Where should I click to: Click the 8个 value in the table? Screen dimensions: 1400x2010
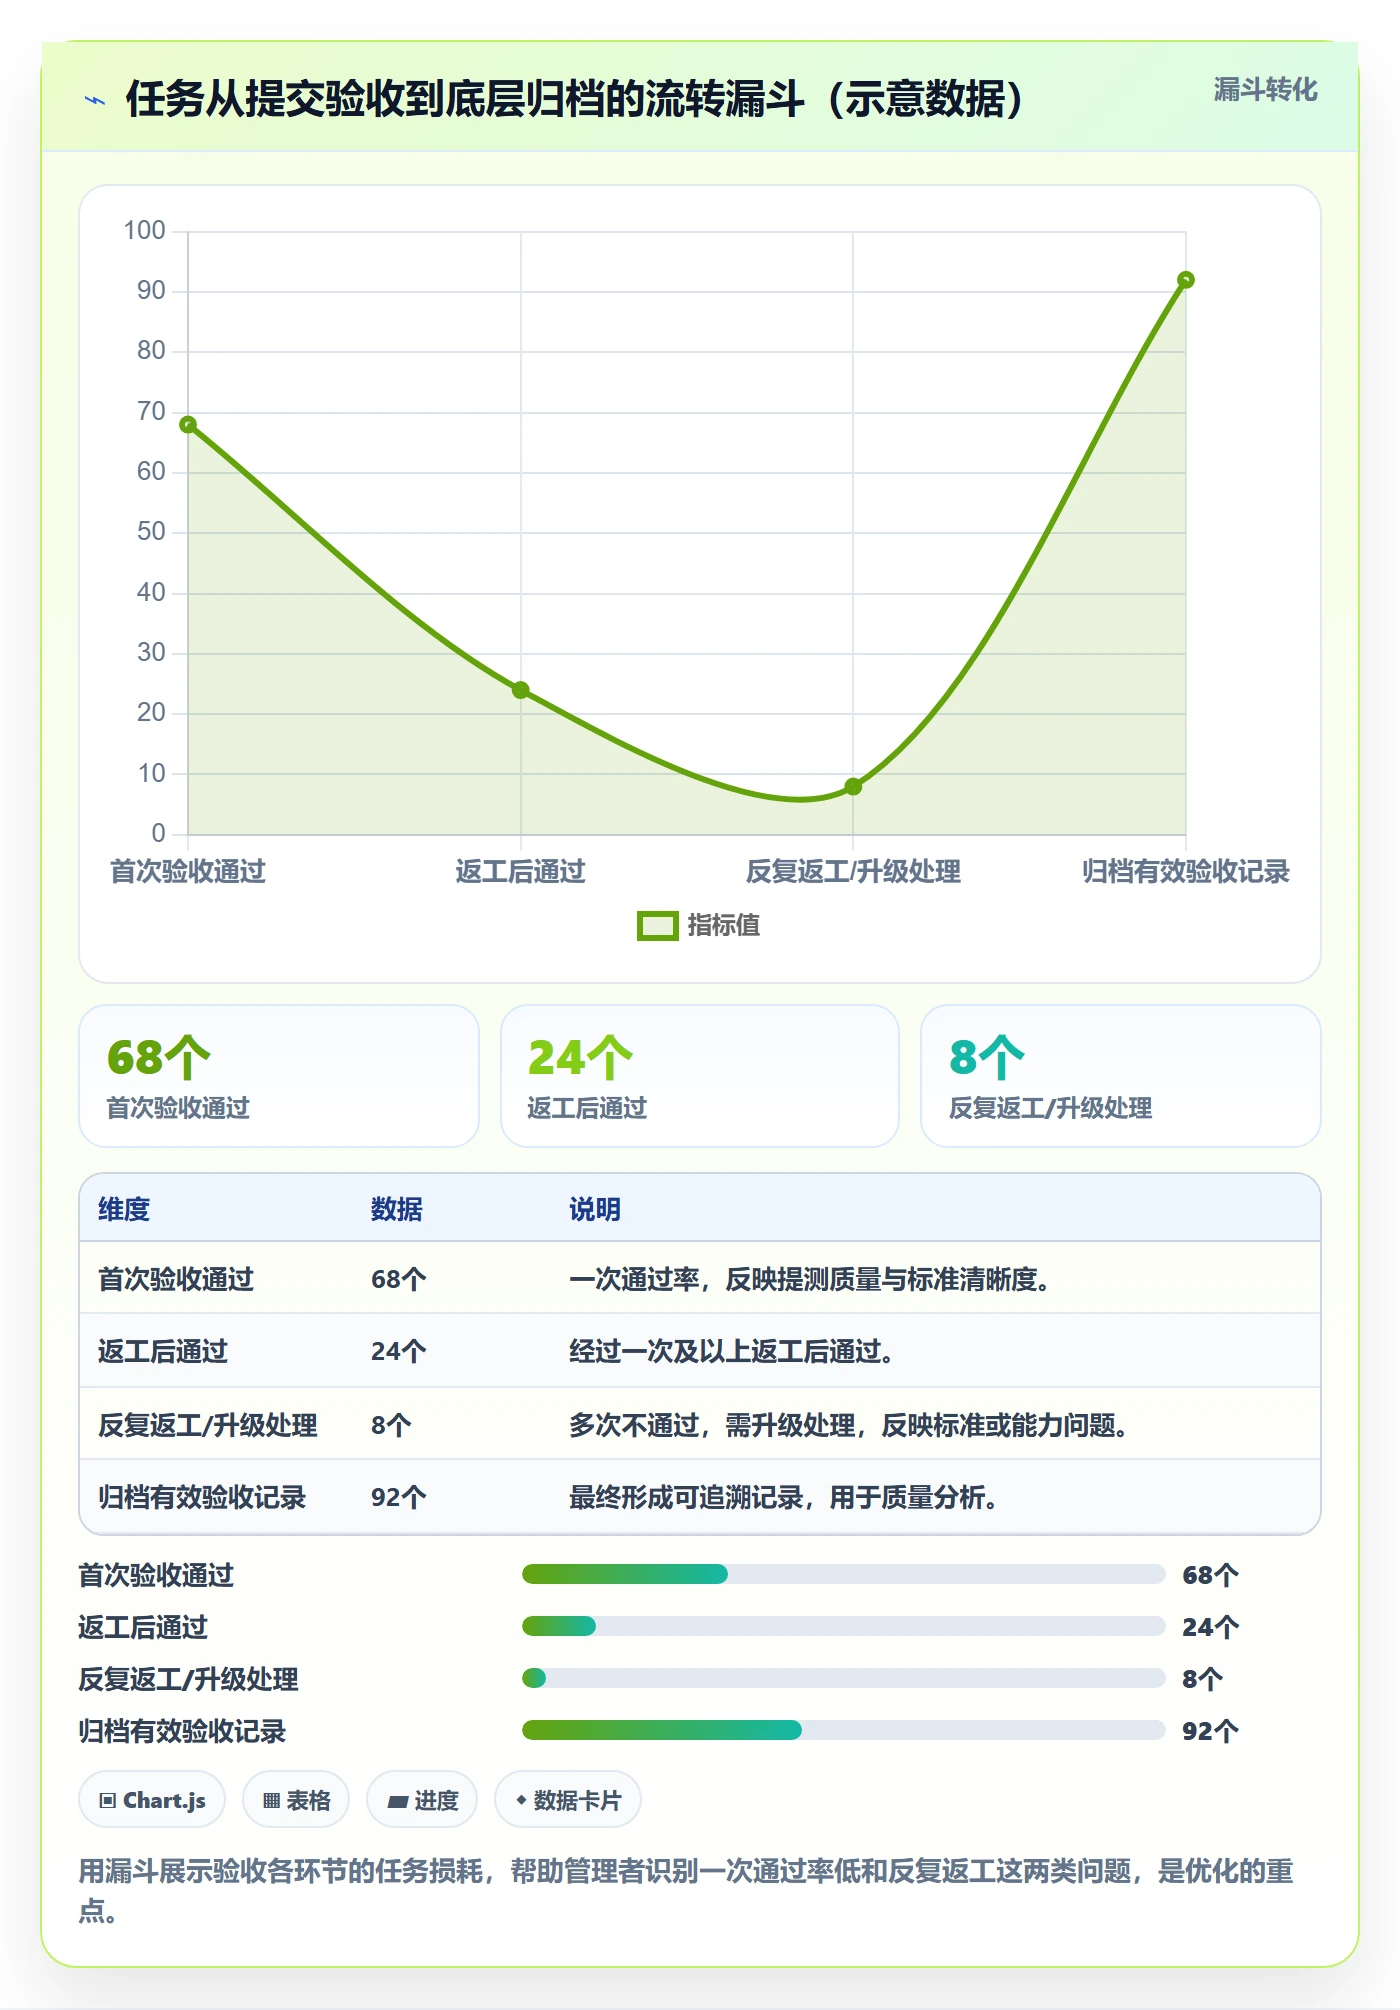[391, 1425]
